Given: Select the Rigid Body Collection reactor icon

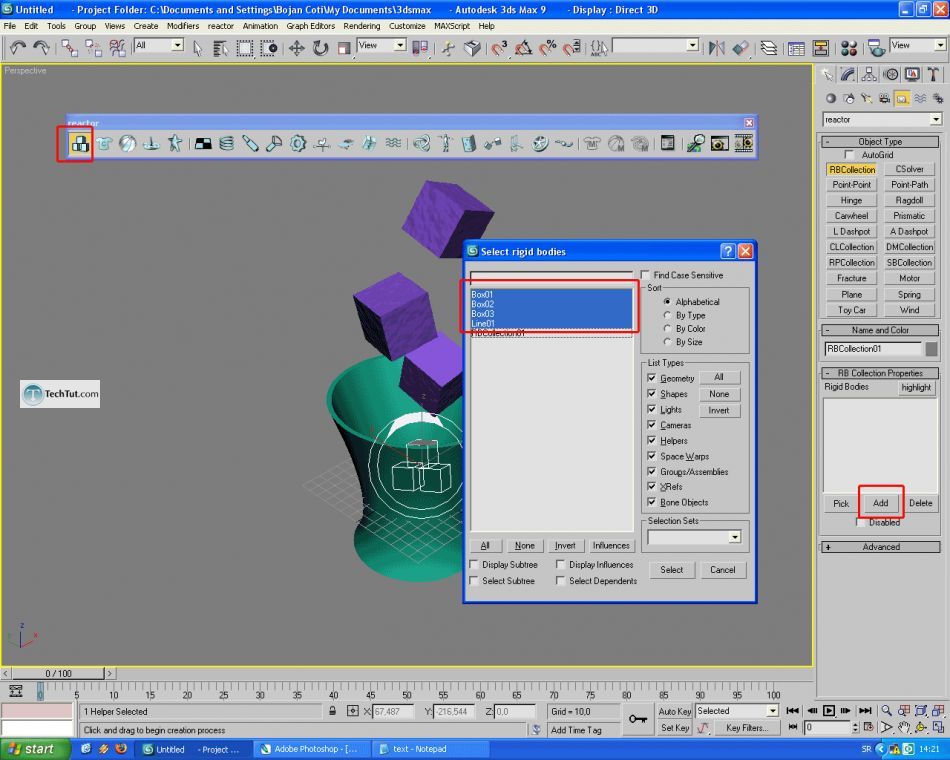Looking at the screenshot, I should click(80, 144).
